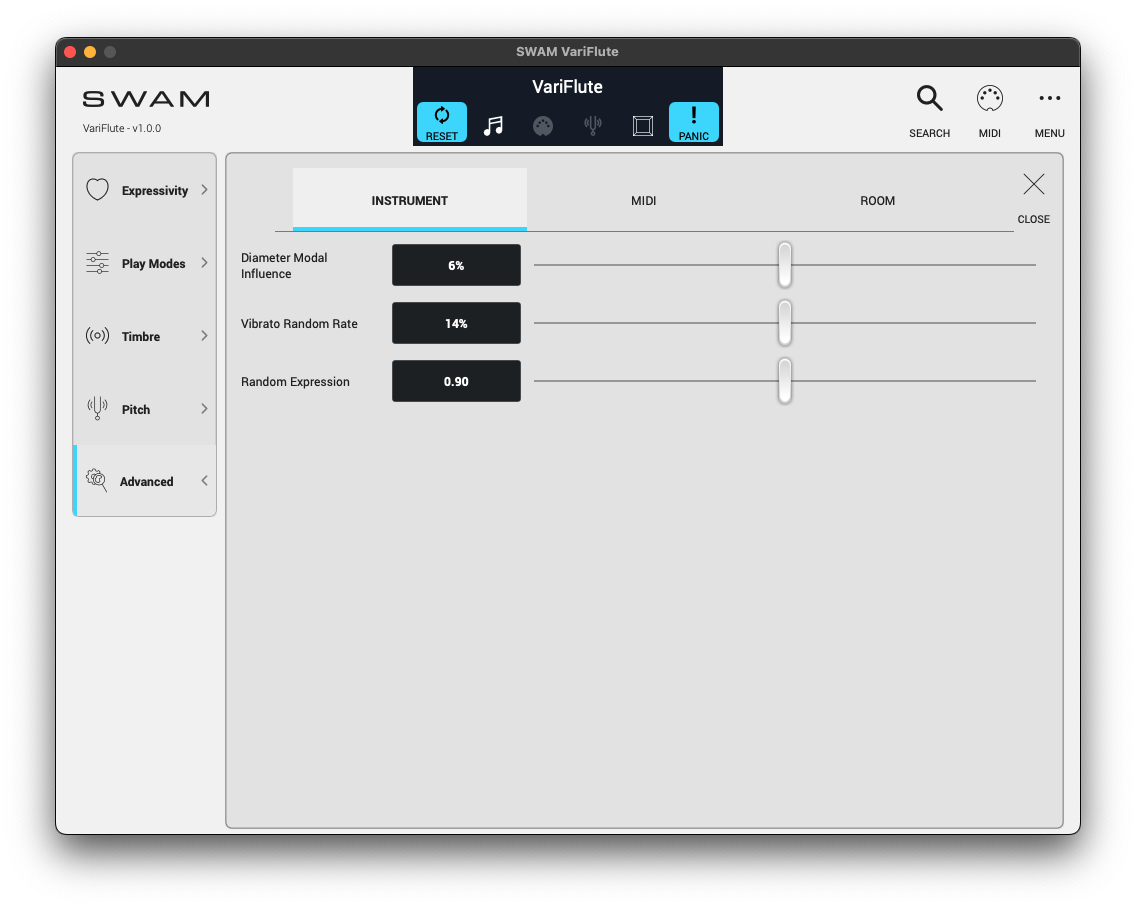Switch to the MIDI tab in panel
Screen dimensions: 1136x908
point(643,200)
